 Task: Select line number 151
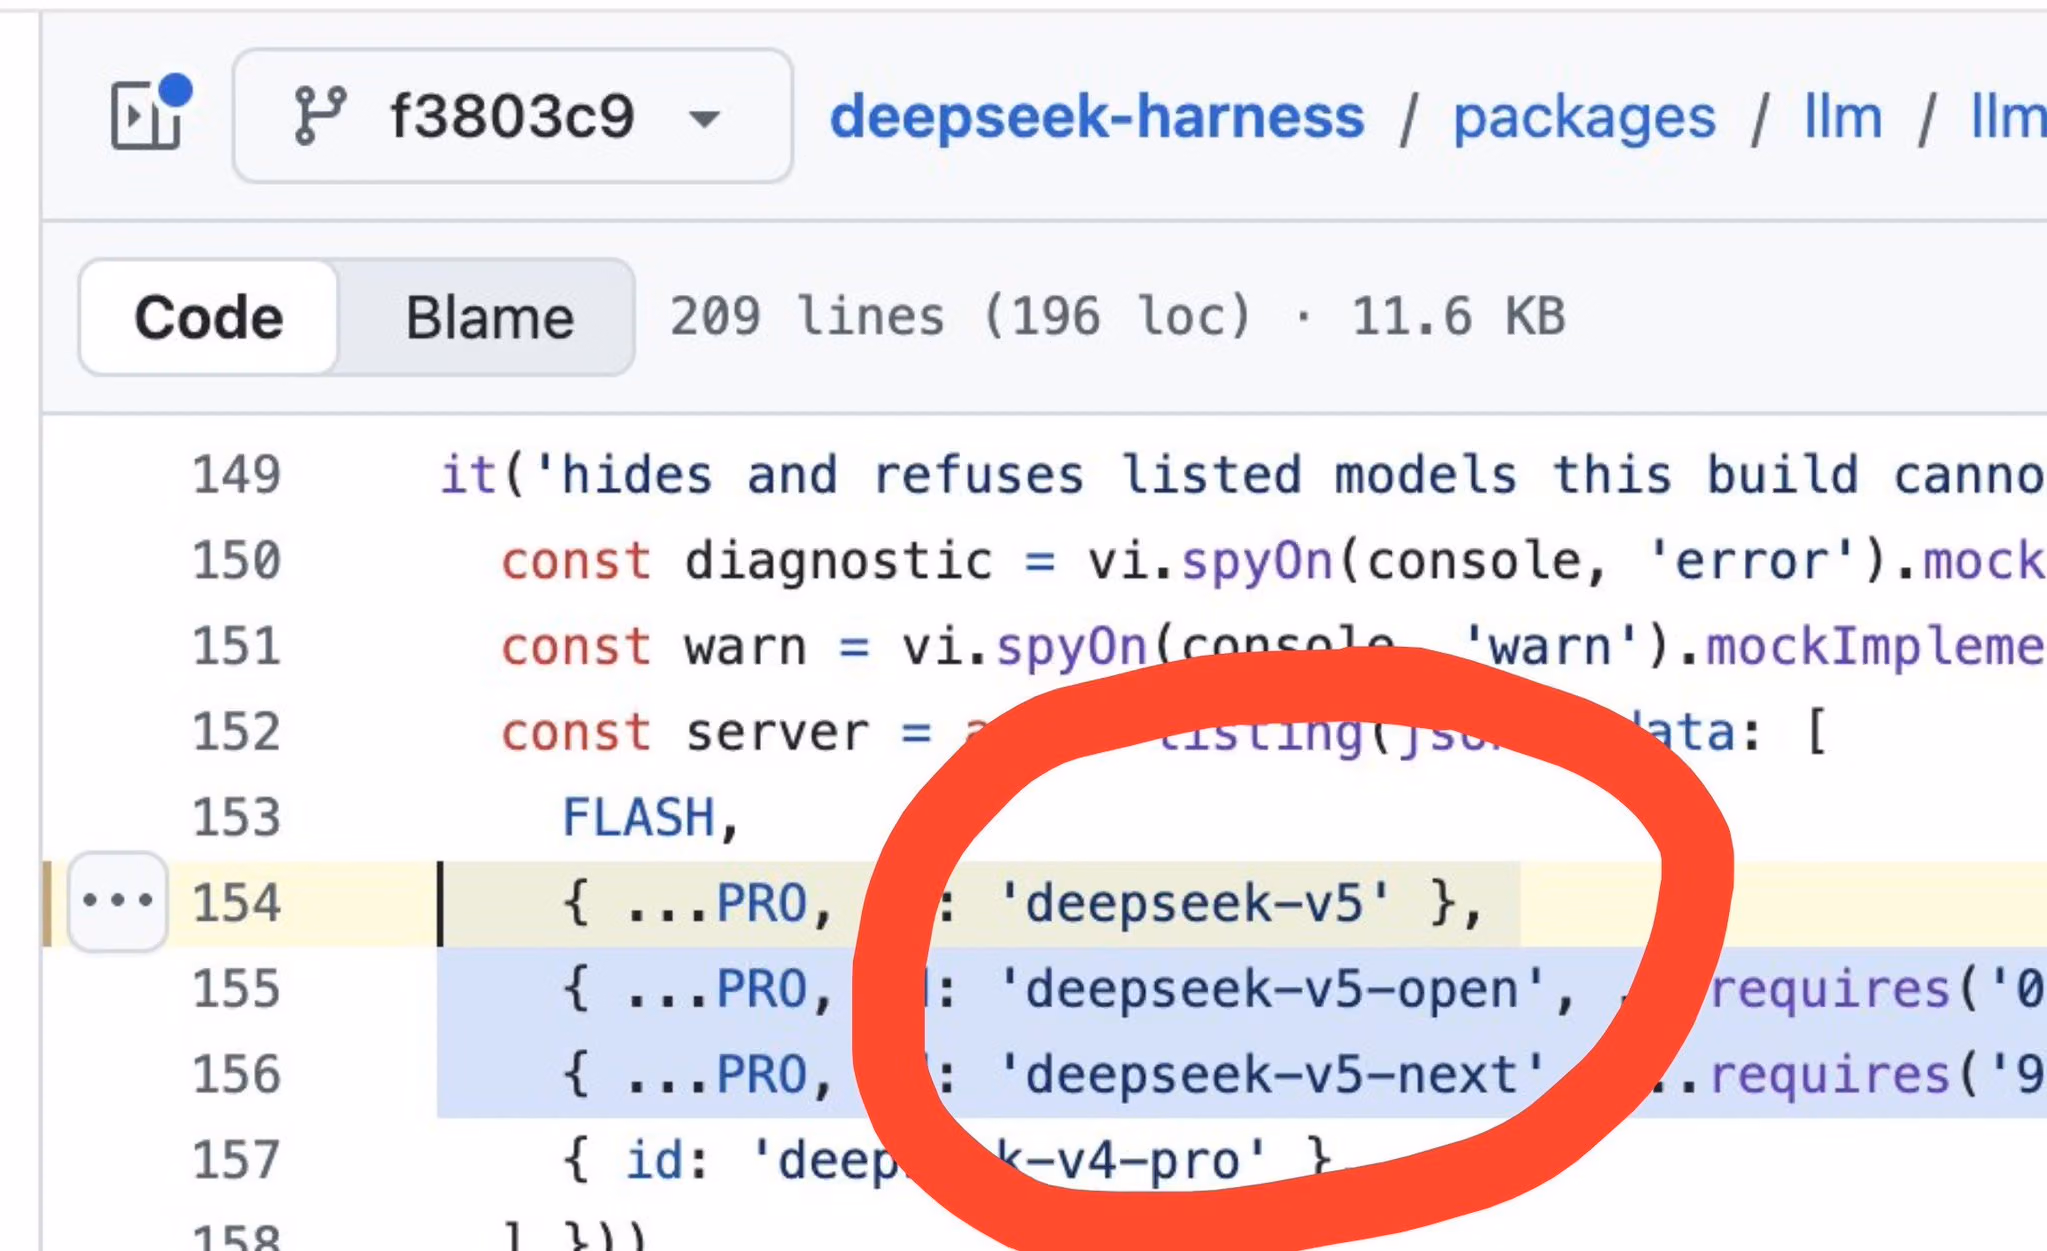(236, 646)
